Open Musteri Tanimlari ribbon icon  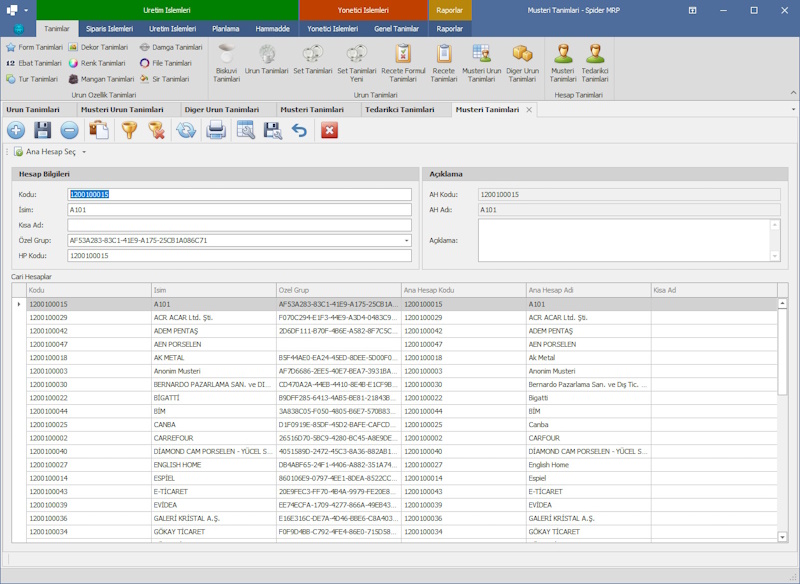pos(563,63)
